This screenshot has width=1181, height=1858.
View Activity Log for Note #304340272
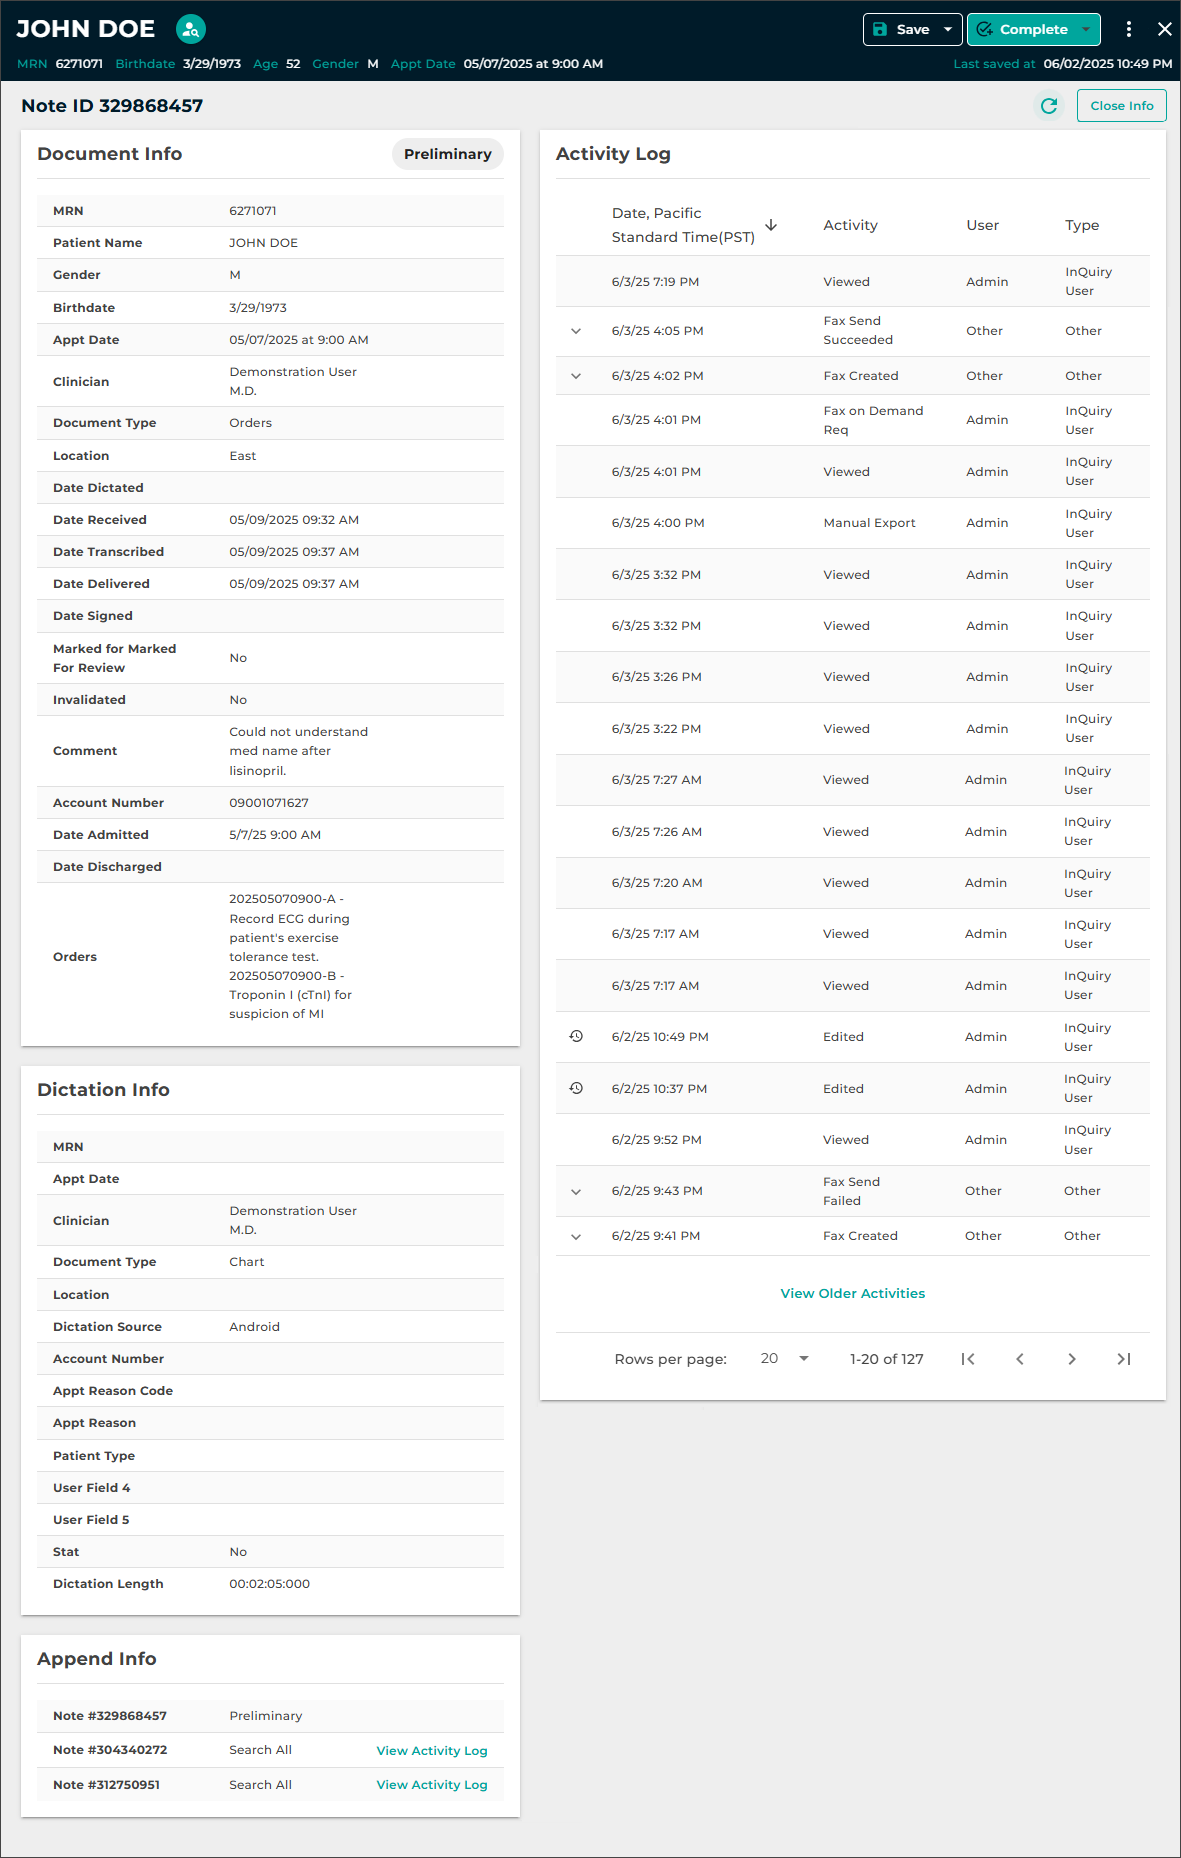click(x=431, y=1750)
